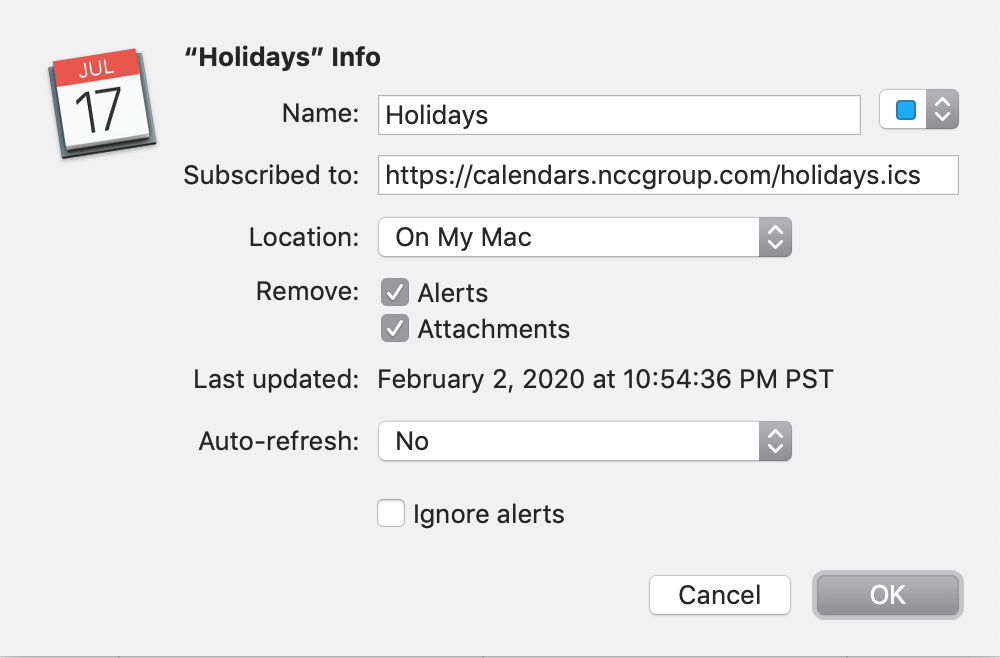Uncheck the Attachments checkbox
Viewport: 1000px width, 658px height.
[395, 328]
